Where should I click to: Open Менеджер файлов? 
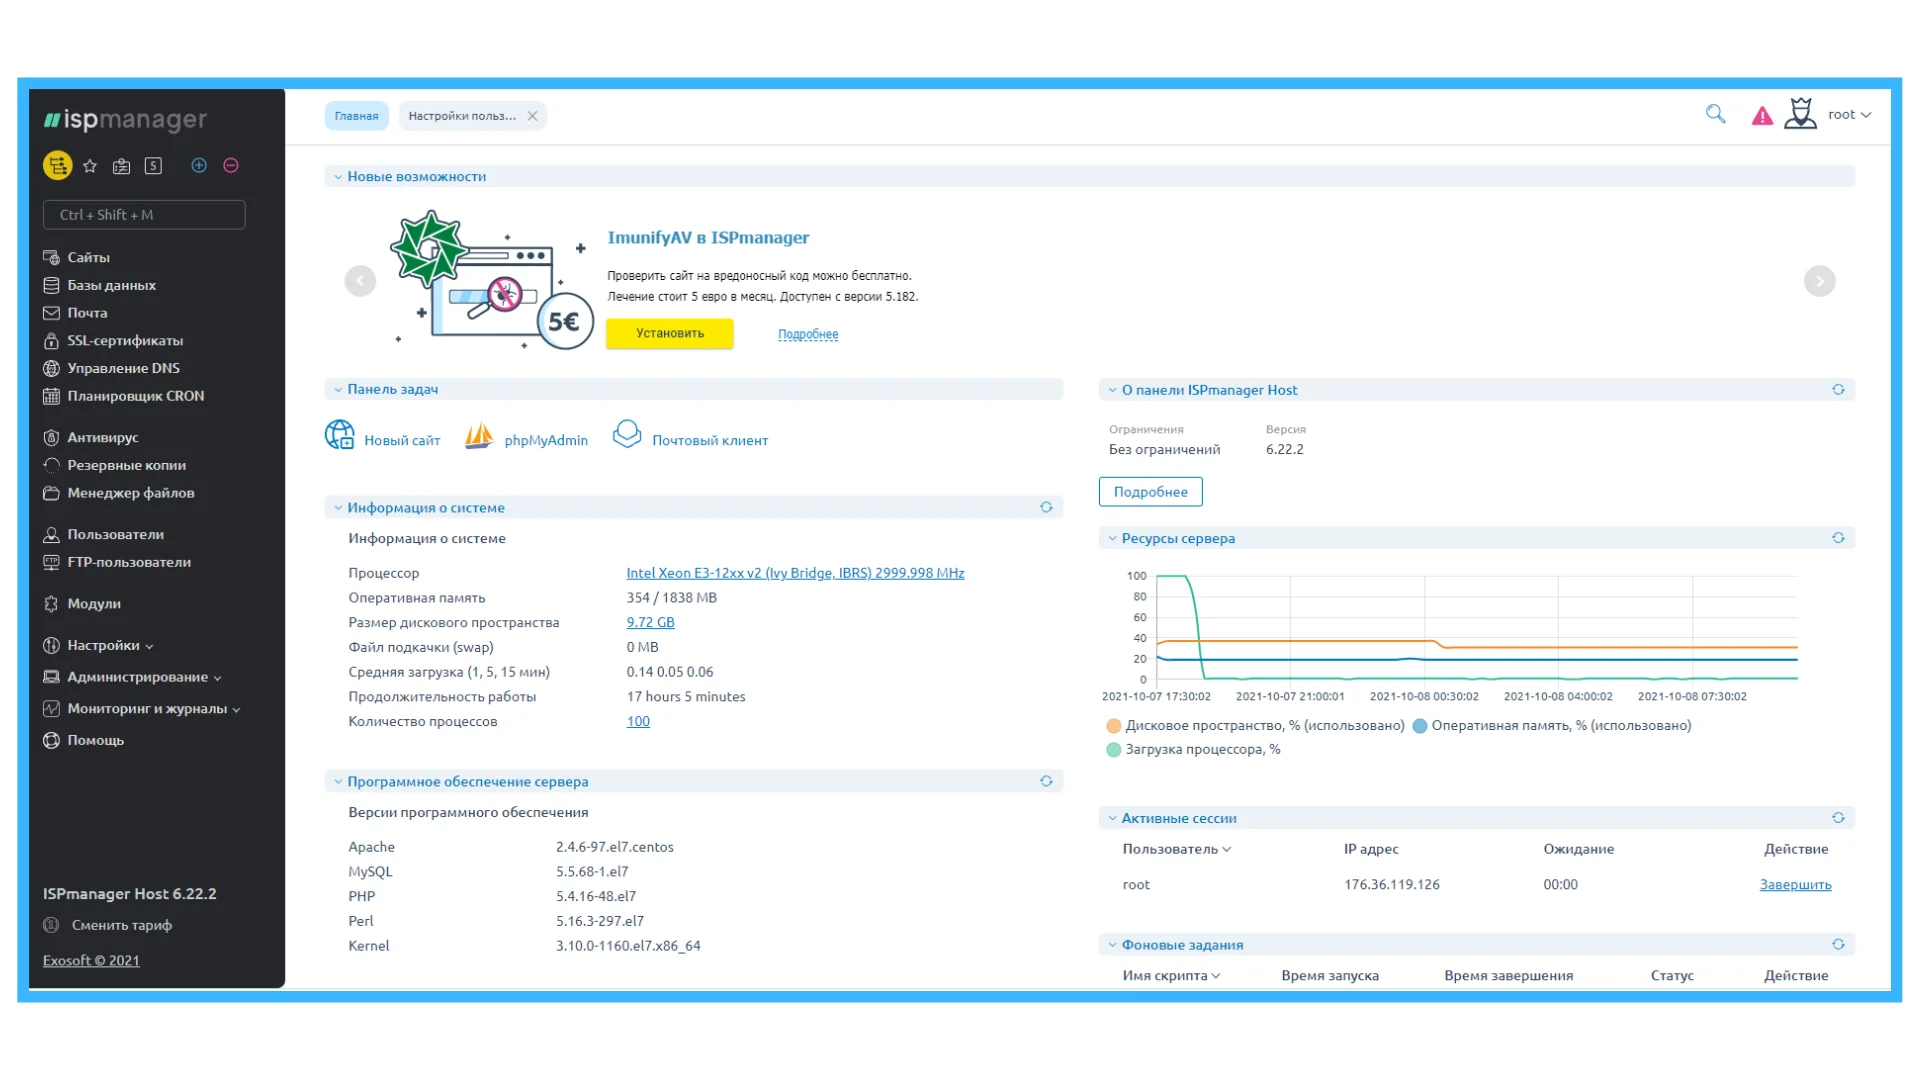119,493
